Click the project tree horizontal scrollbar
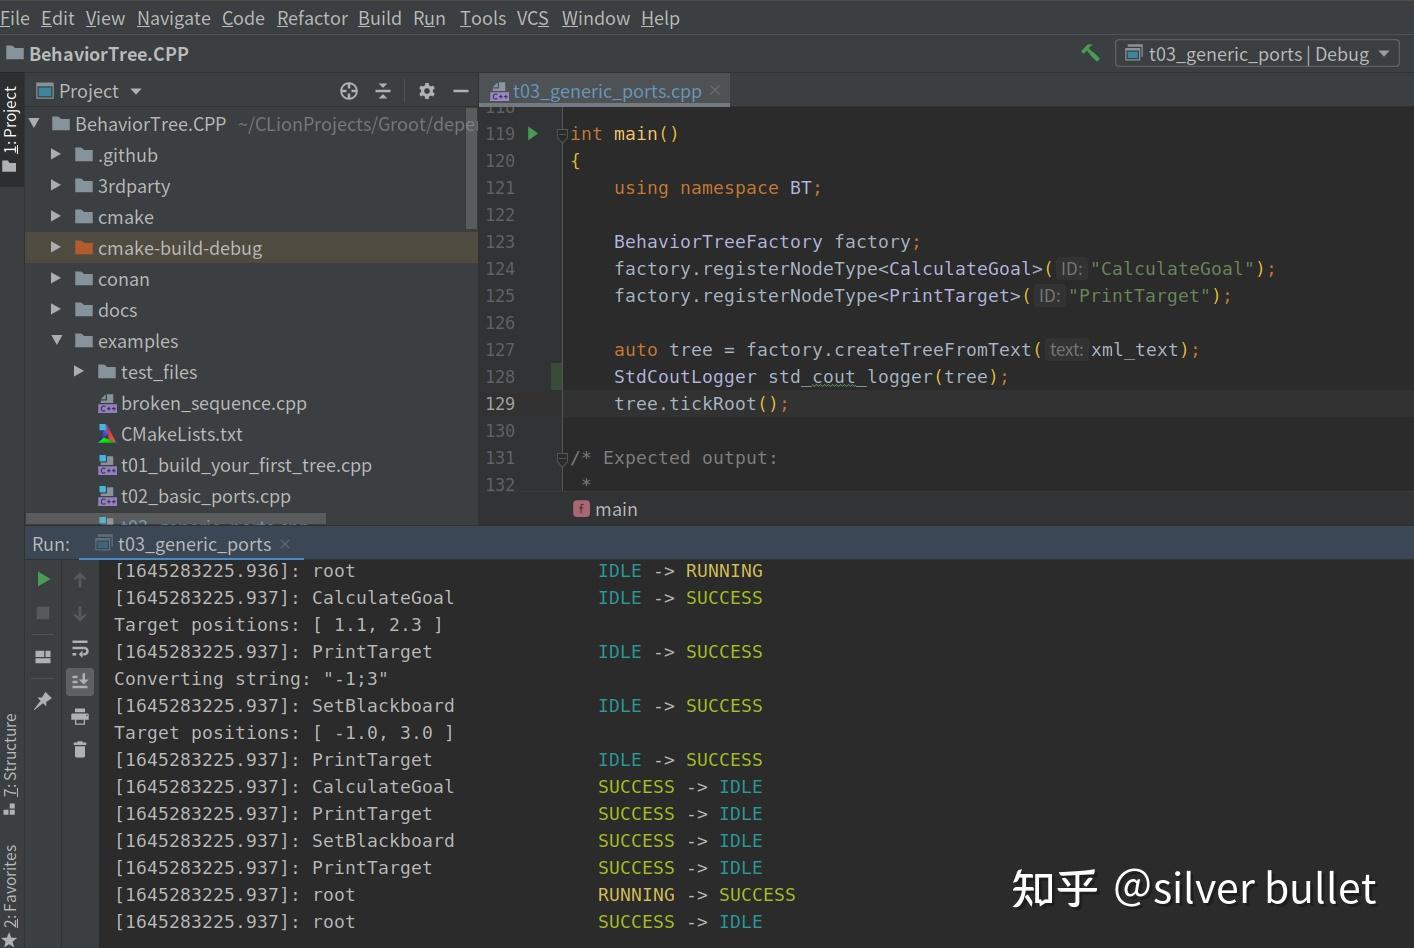Screen dimensions: 1414x948 pos(175,519)
